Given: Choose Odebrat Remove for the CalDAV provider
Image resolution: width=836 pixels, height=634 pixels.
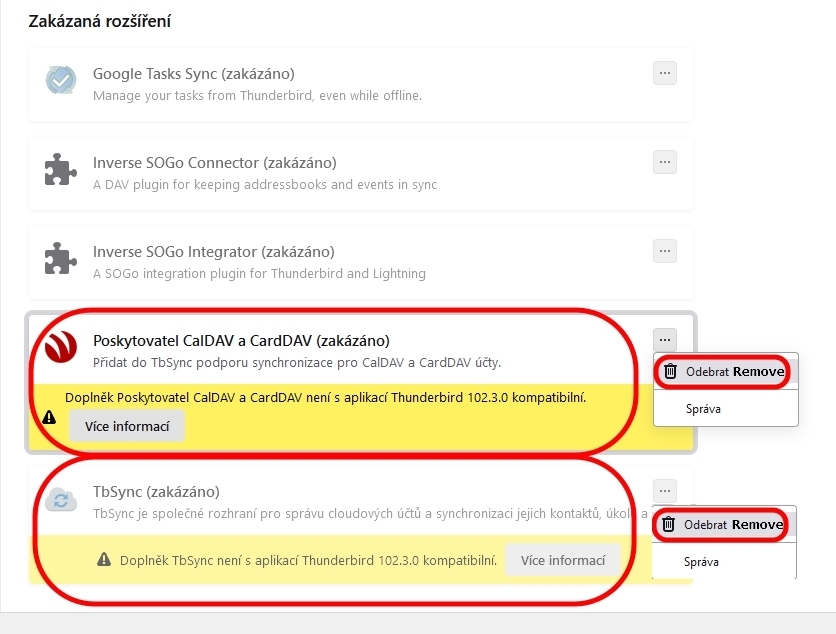Looking at the screenshot, I should point(726,372).
